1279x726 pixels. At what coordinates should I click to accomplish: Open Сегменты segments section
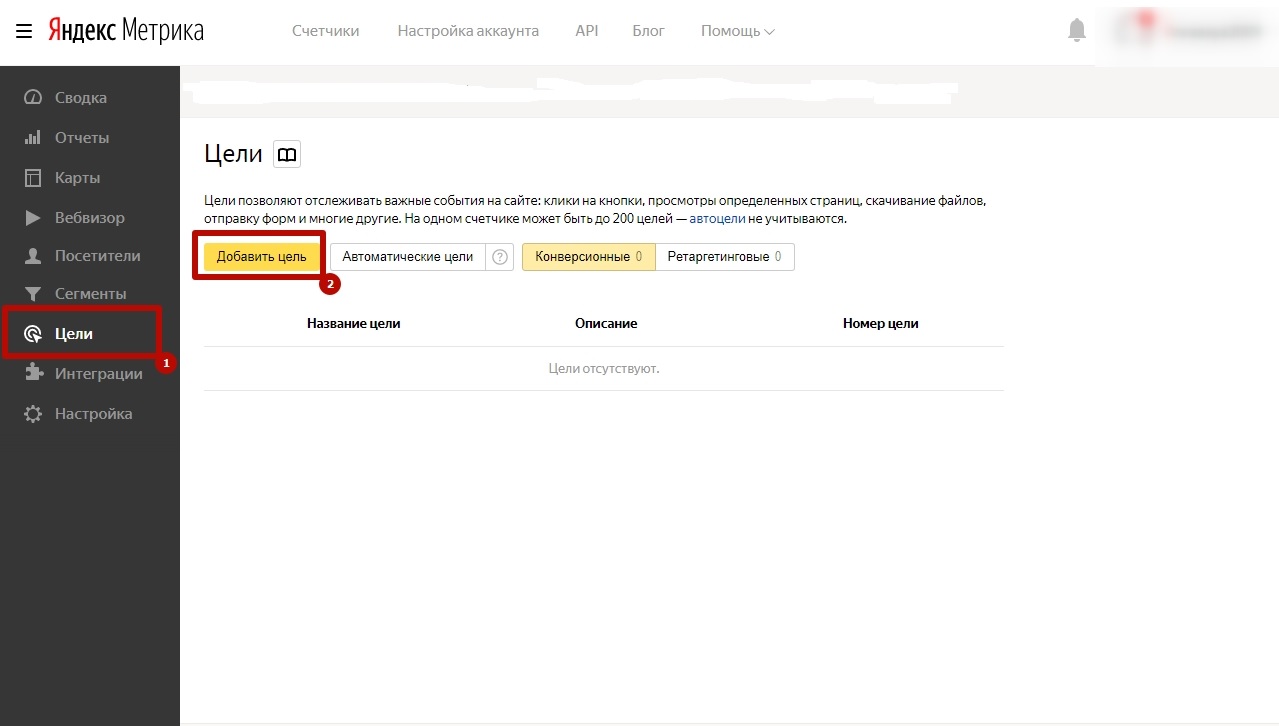click(90, 294)
